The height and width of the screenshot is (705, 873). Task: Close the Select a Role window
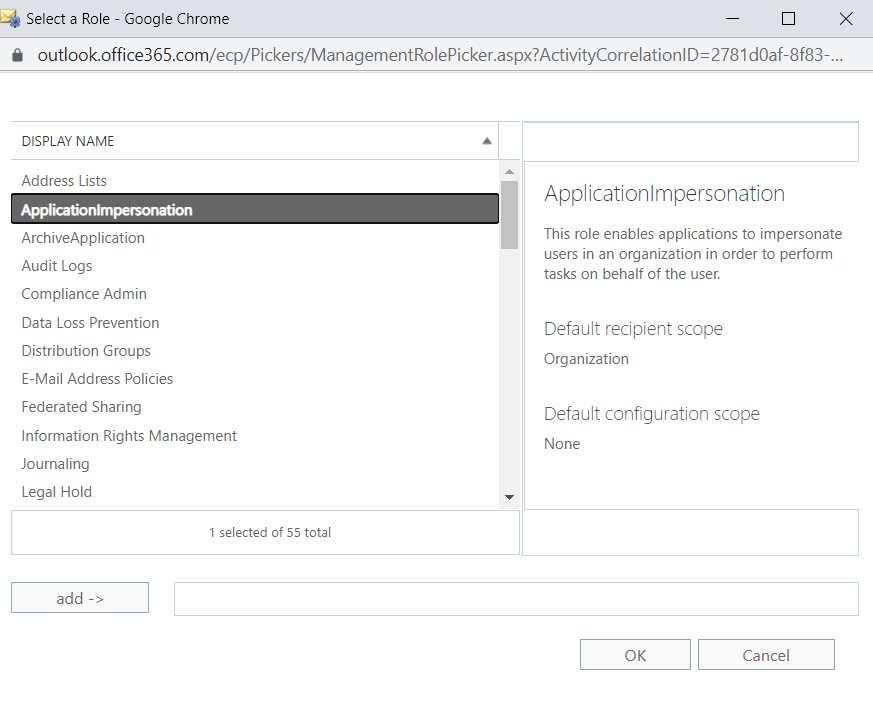click(x=843, y=18)
